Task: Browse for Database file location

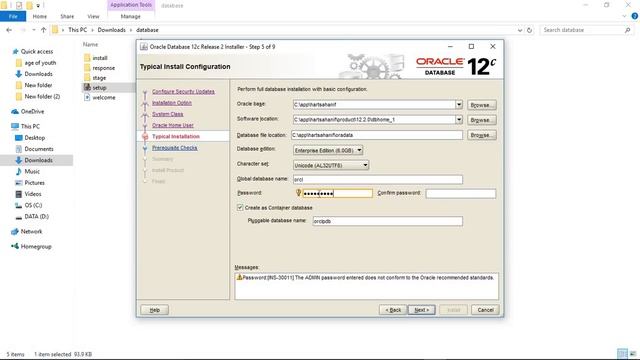Action: pyautogui.click(x=482, y=135)
